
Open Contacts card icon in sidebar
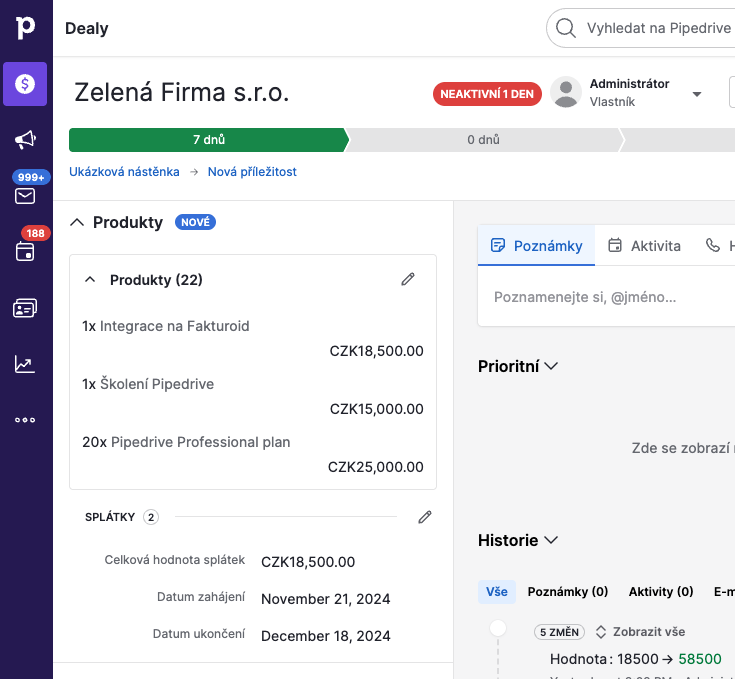coord(26,308)
